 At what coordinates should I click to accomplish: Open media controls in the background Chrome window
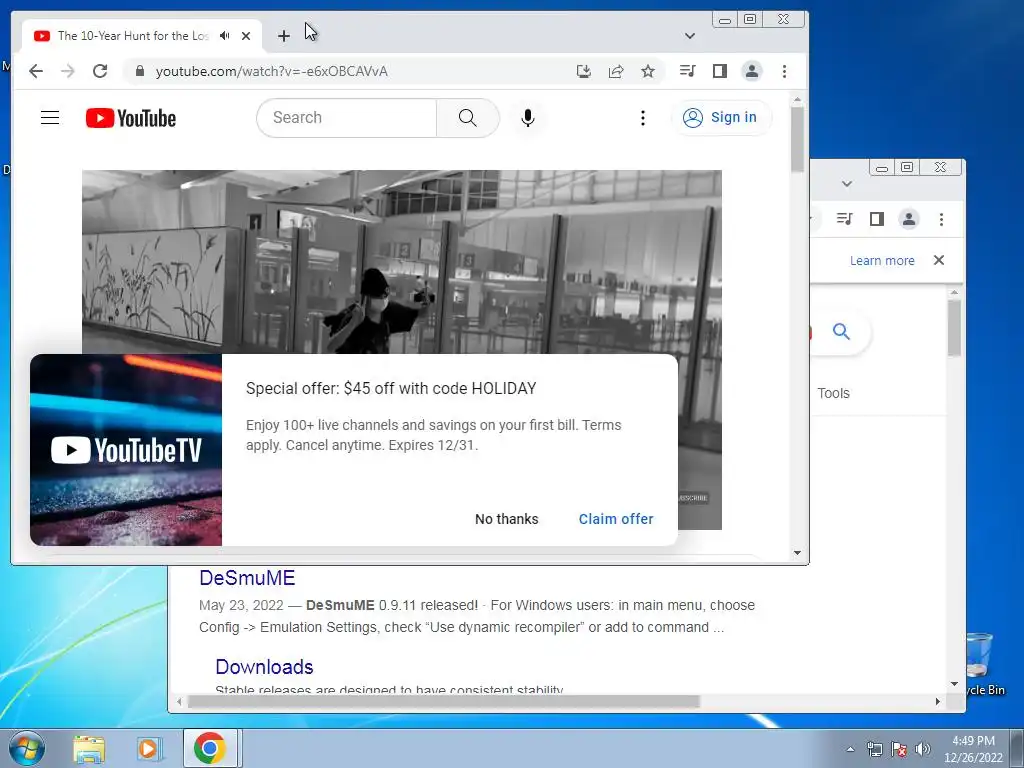click(x=844, y=219)
